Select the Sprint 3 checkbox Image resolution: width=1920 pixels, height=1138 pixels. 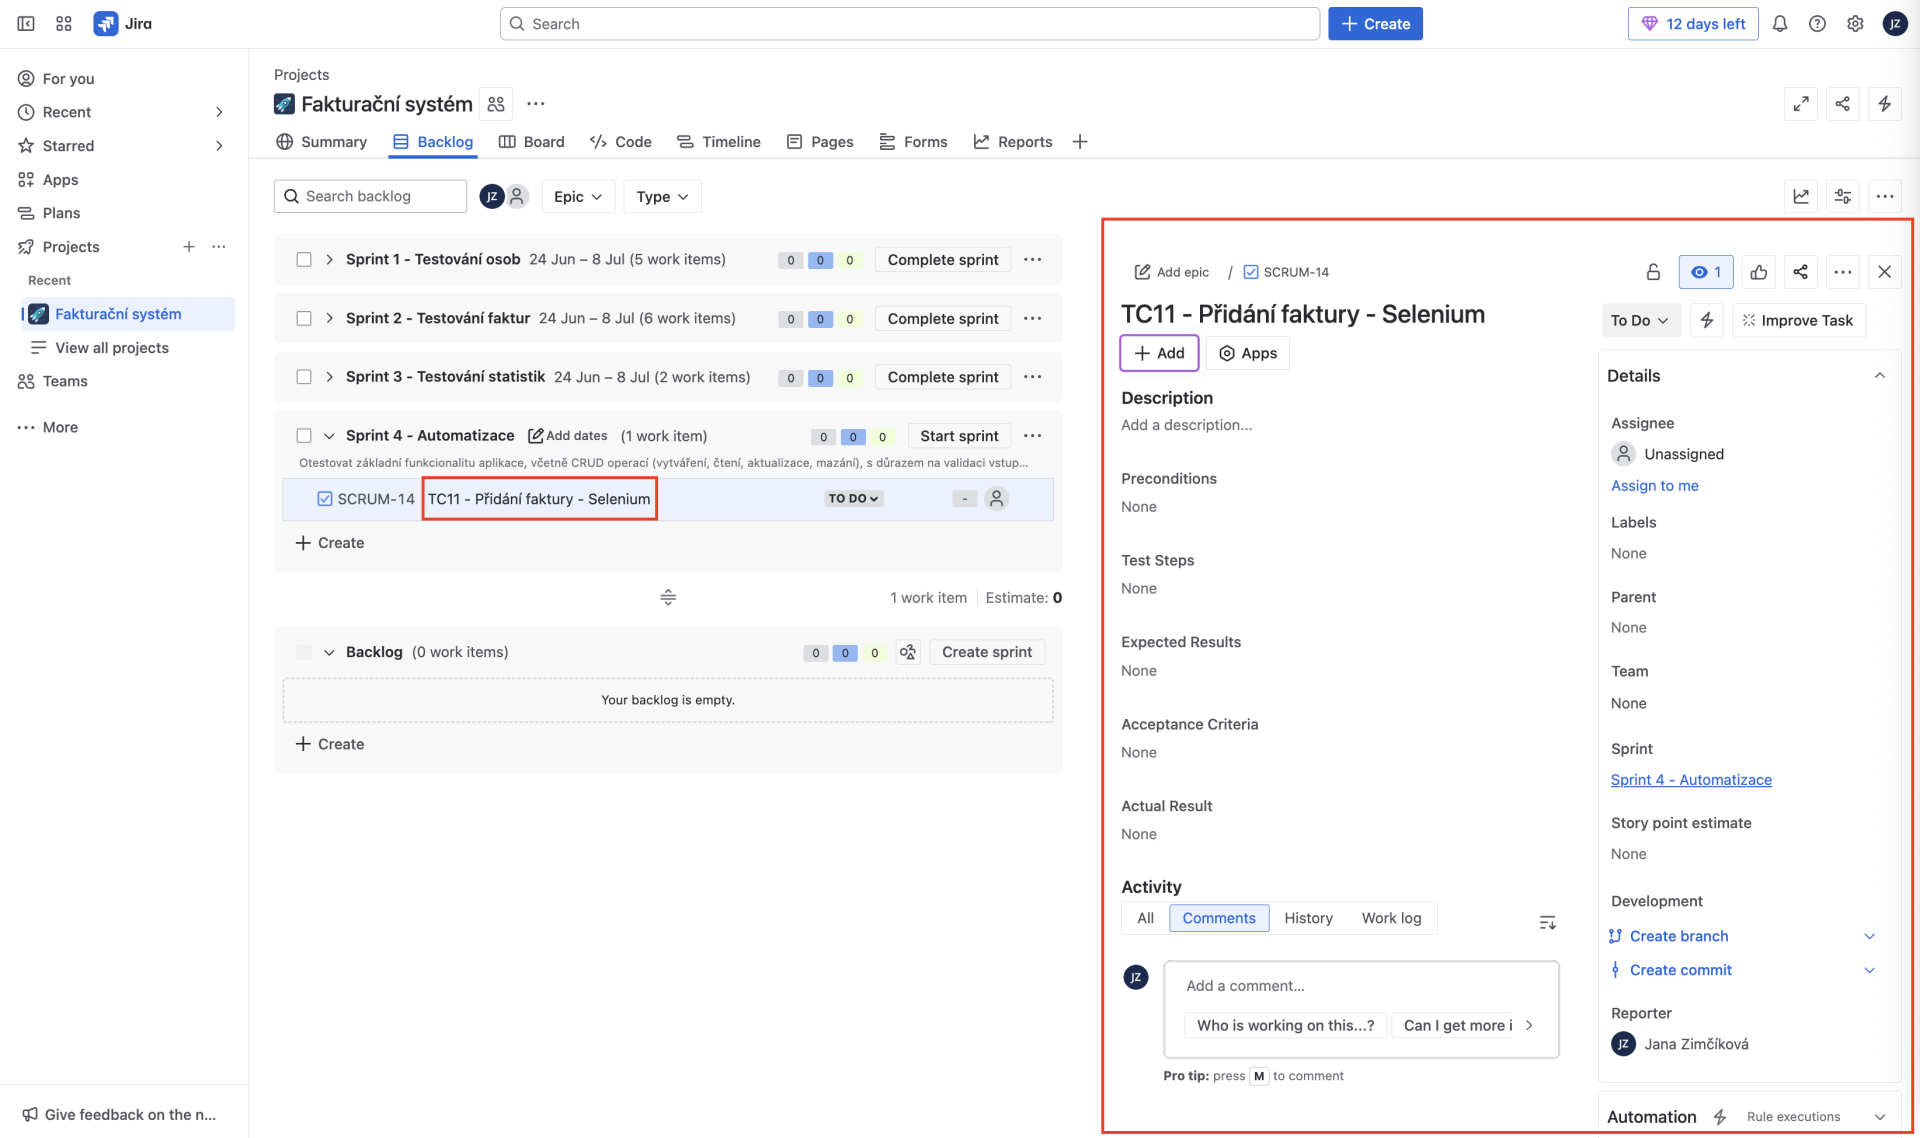[x=304, y=377]
